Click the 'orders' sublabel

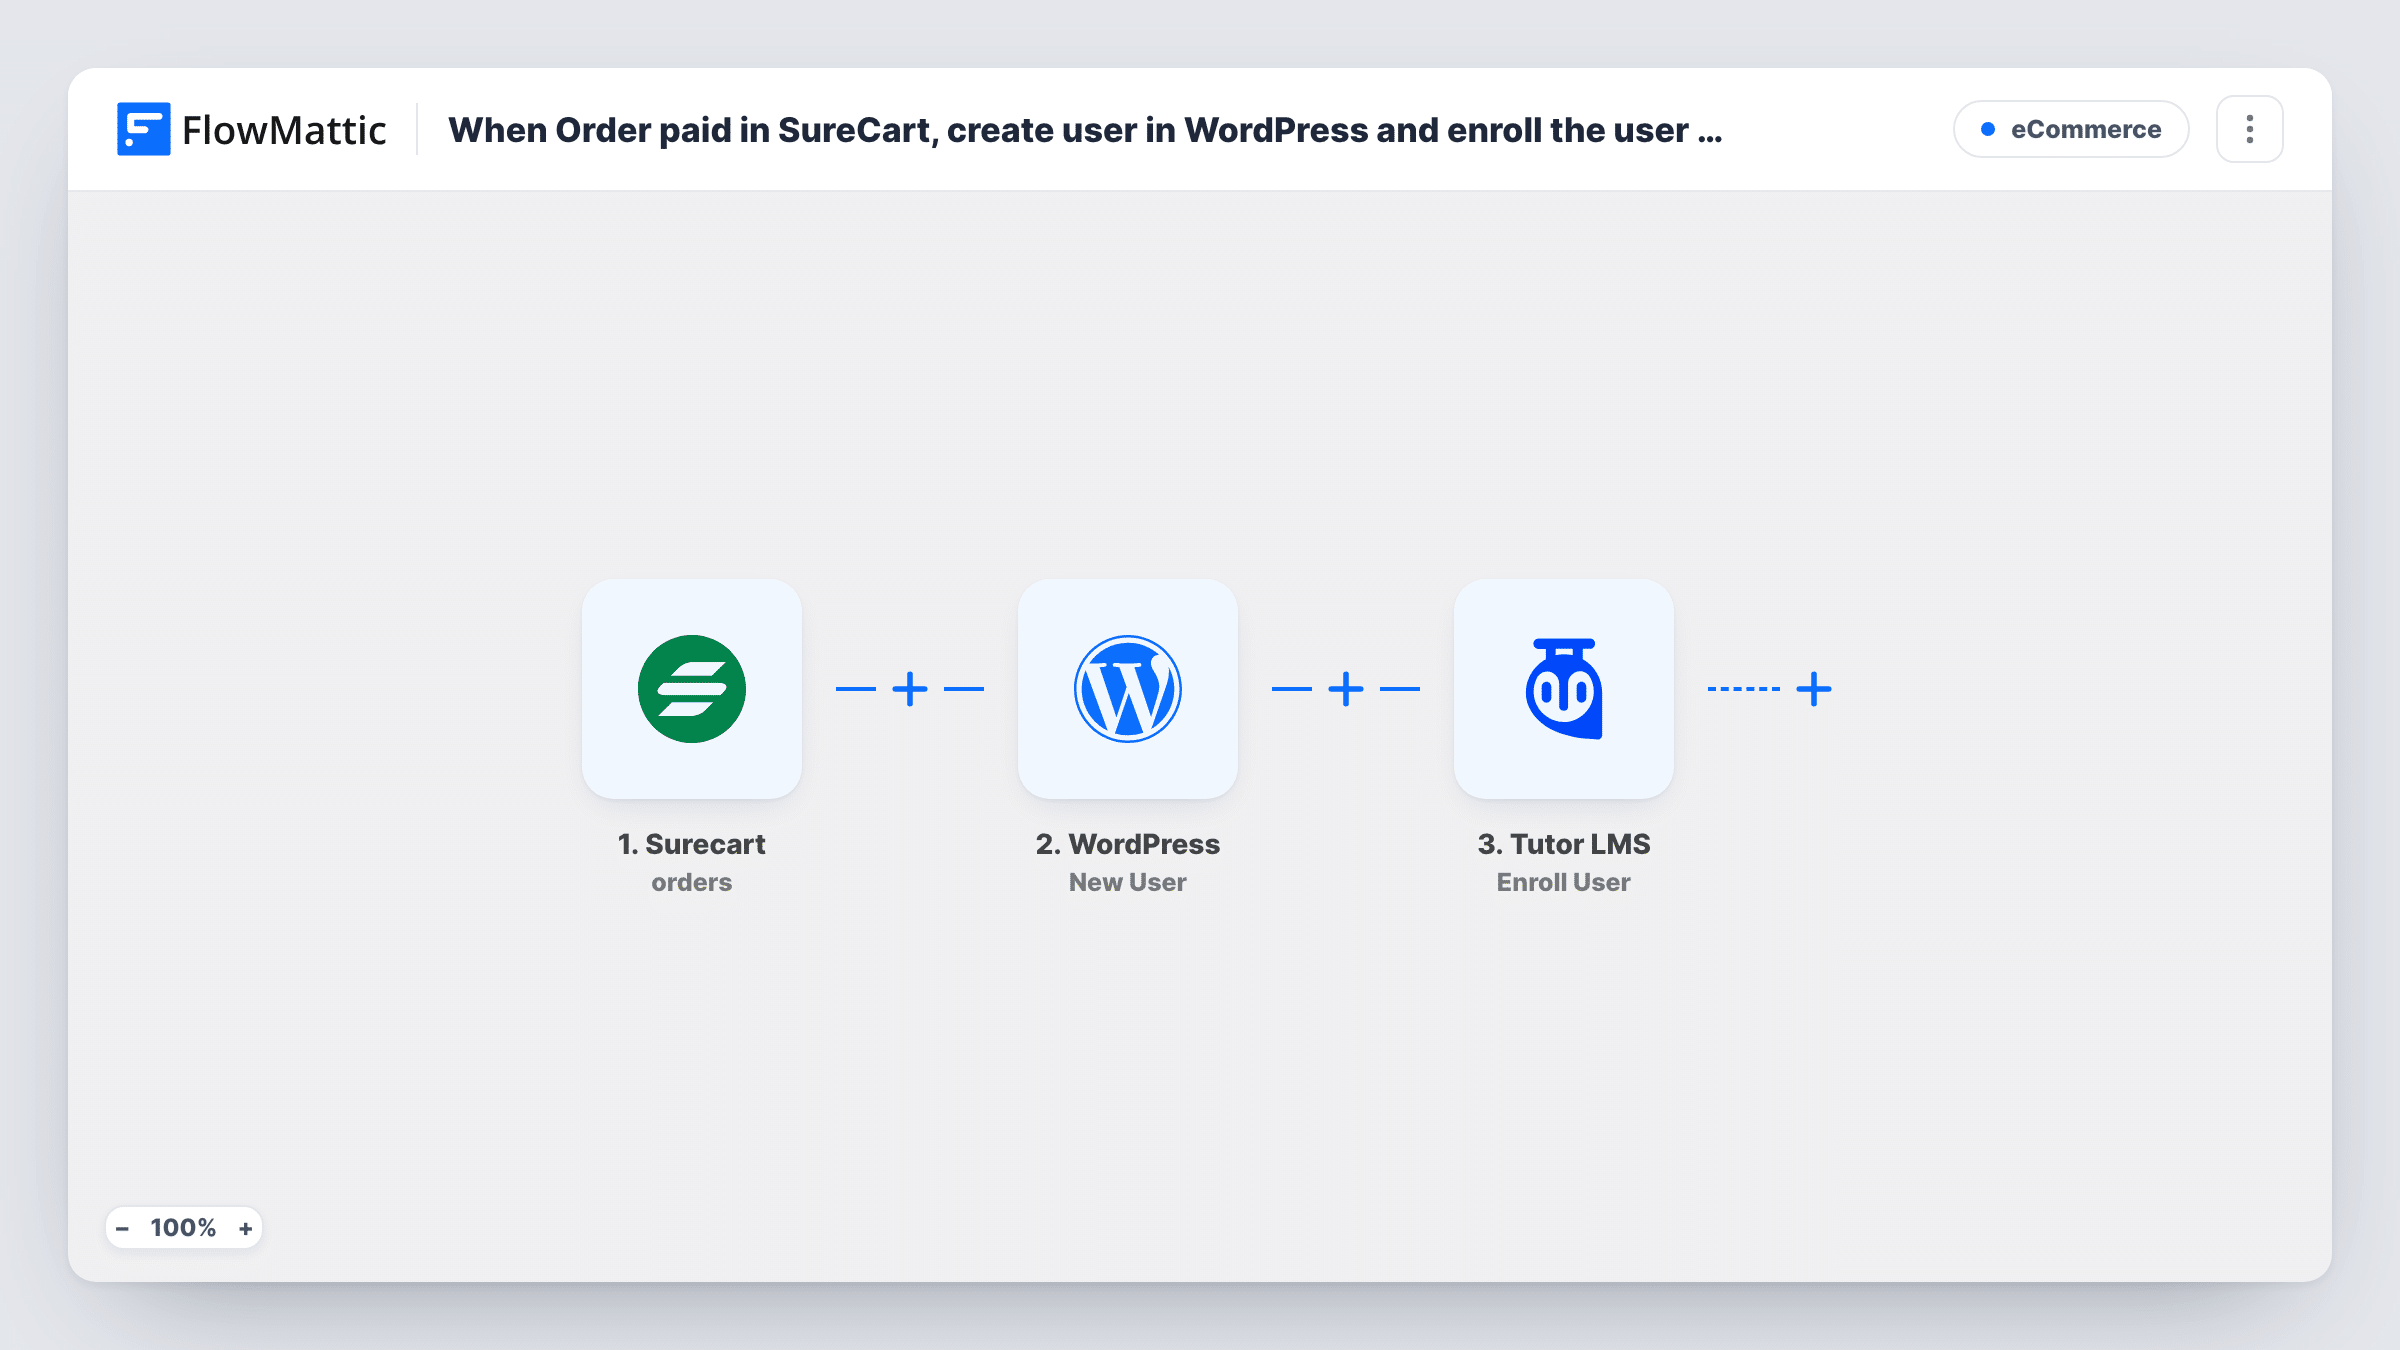[691, 882]
